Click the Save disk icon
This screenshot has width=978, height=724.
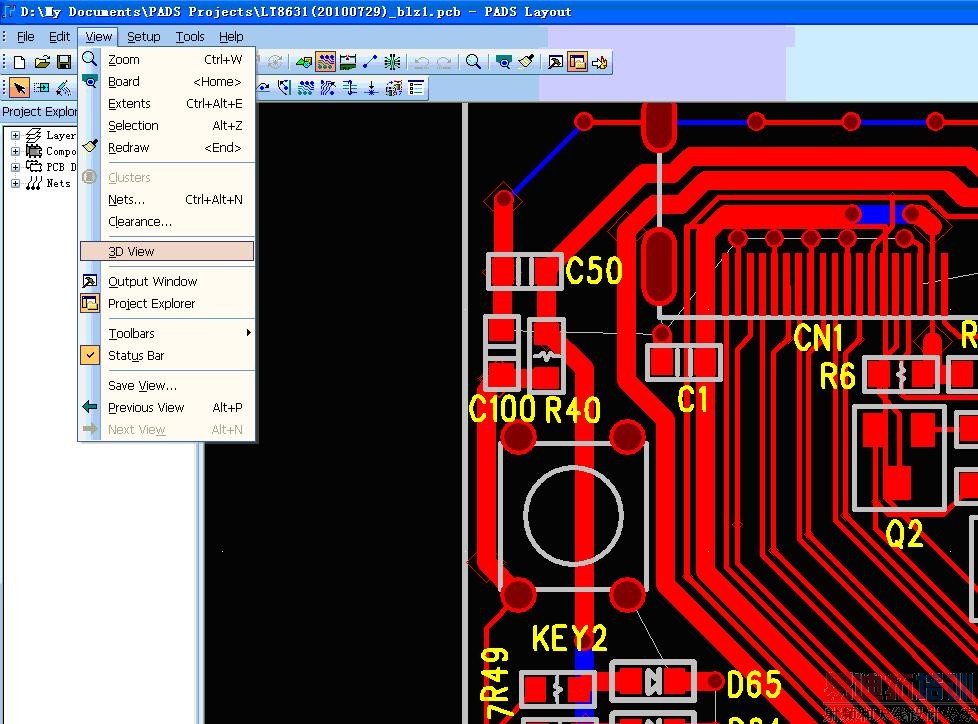click(63, 62)
